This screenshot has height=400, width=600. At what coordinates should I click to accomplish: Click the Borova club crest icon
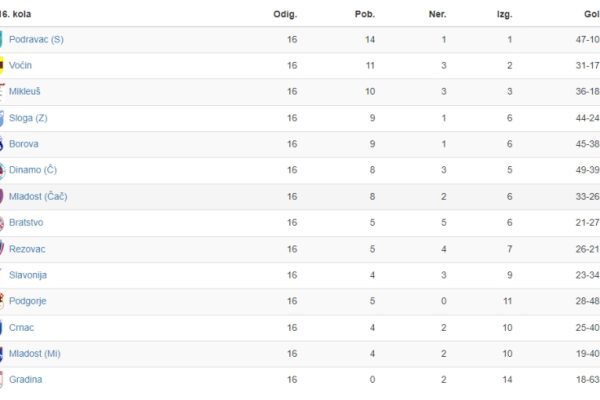click(x=2, y=144)
